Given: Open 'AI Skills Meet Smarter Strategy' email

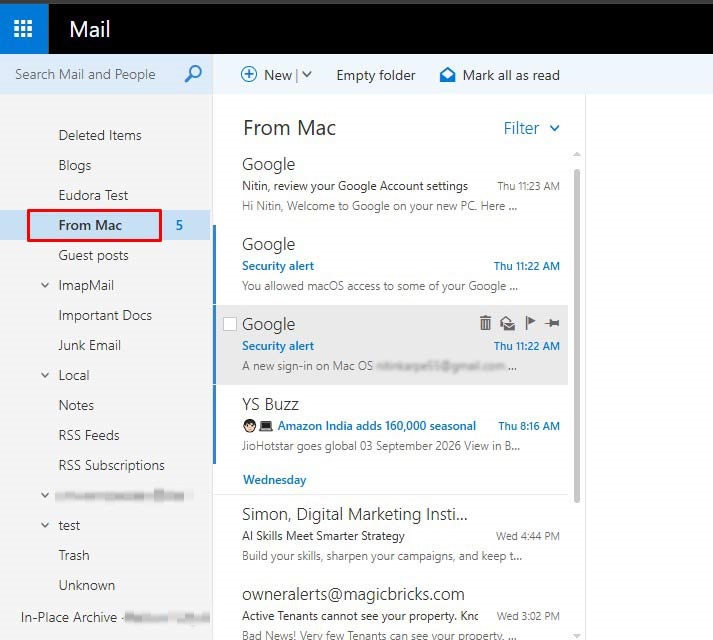Looking at the screenshot, I should pyautogui.click(x=391, y=535).
